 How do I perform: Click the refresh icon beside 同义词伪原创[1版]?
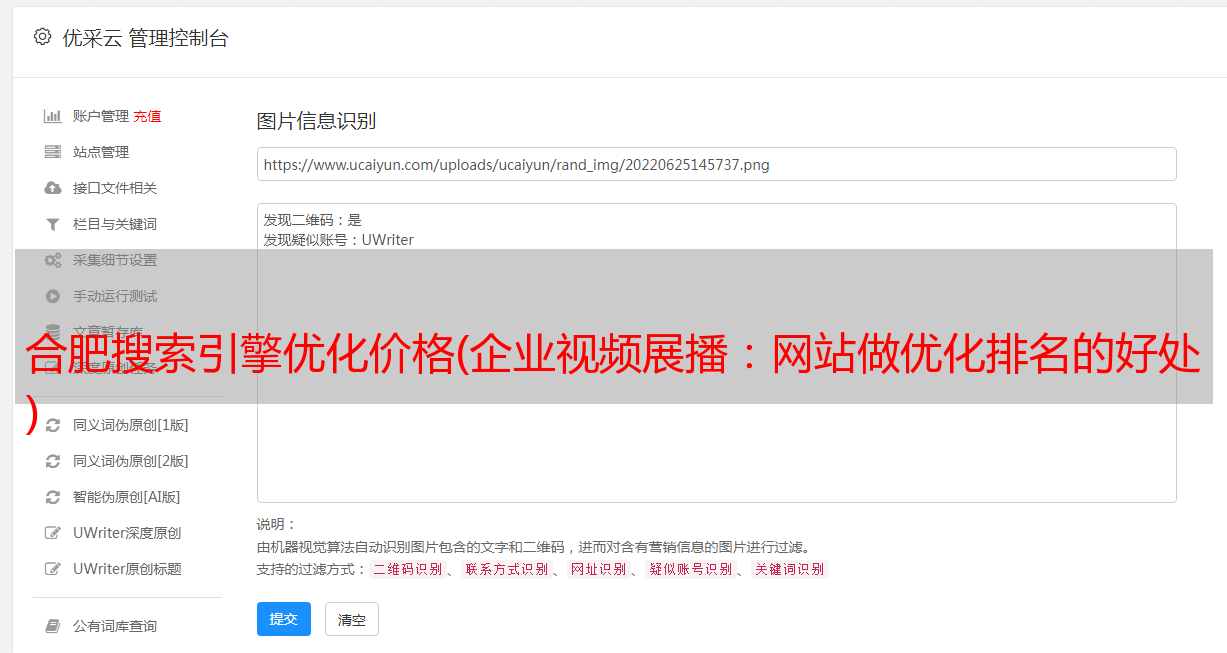click(x=53, y=425)
